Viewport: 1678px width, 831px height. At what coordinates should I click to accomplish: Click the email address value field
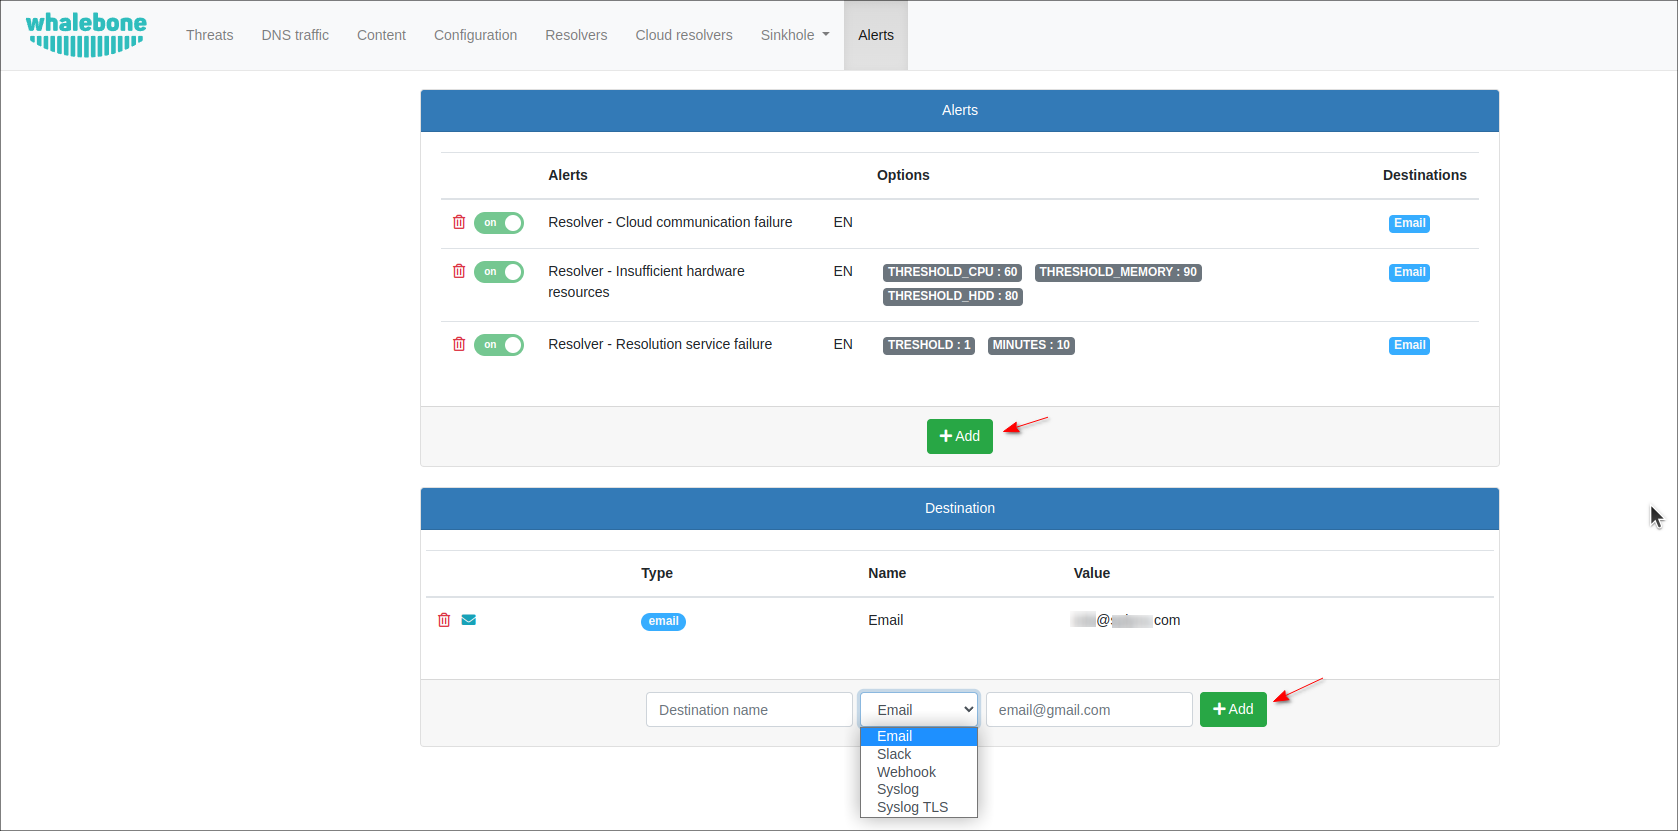[x=1089, y=710]
